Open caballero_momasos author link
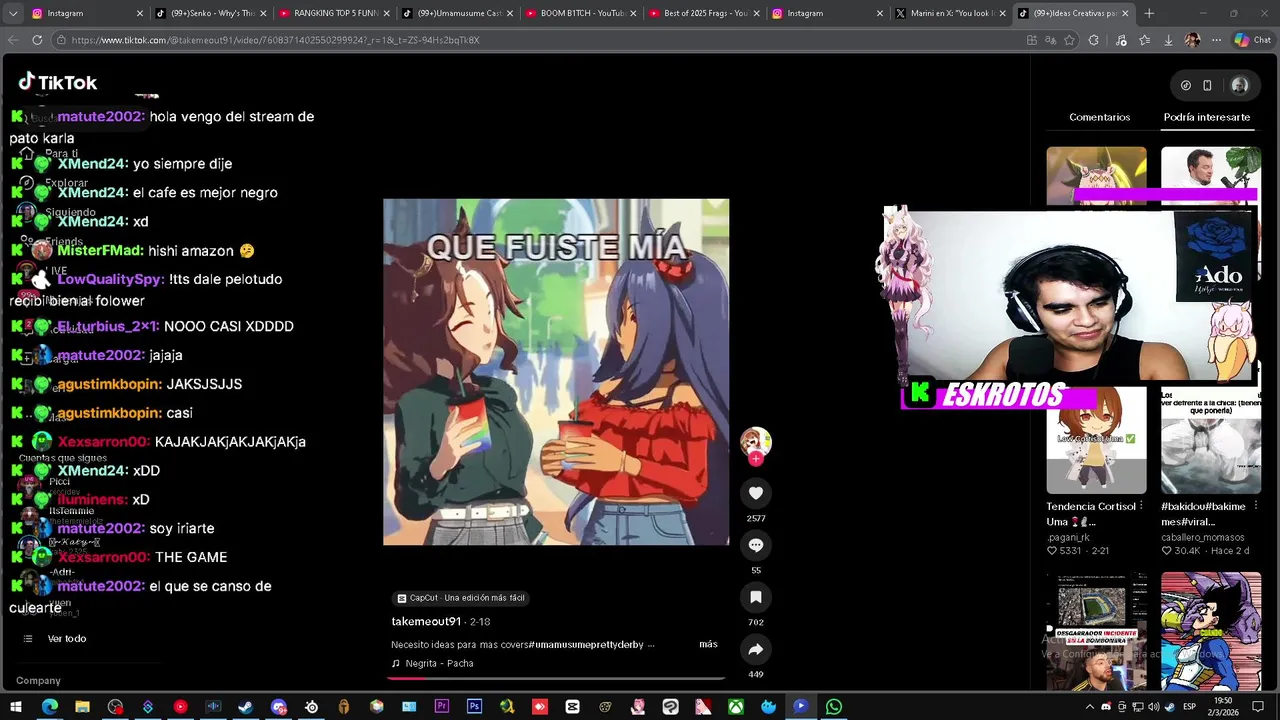 click(1202, 537)
